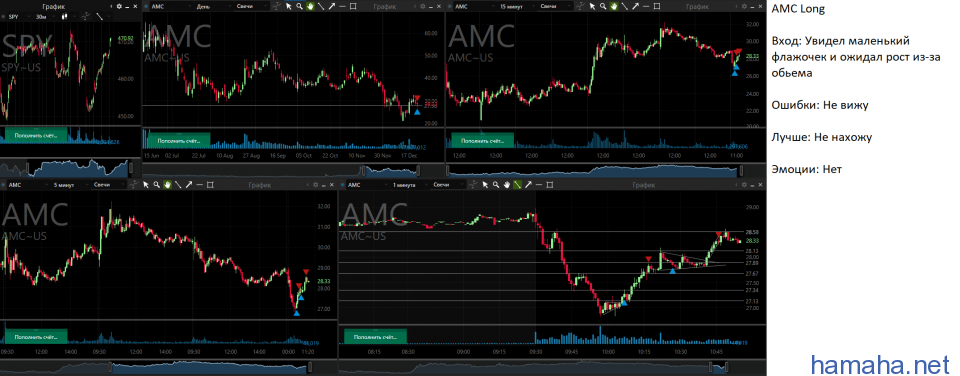
Task: Open the '15 минут' timeframe dropdown
Action: (x=516, y=6)
